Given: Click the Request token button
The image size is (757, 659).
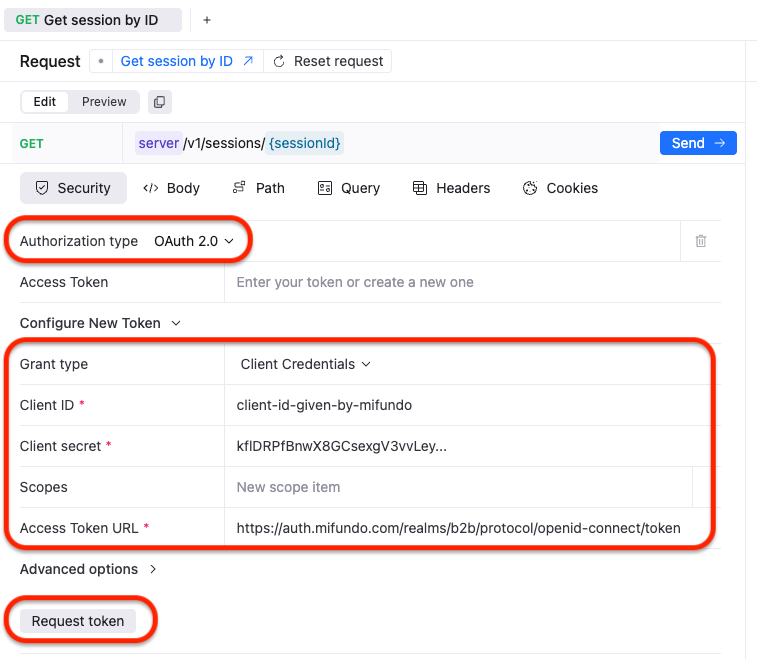Looking at the screenshot, I should [78, 621].
